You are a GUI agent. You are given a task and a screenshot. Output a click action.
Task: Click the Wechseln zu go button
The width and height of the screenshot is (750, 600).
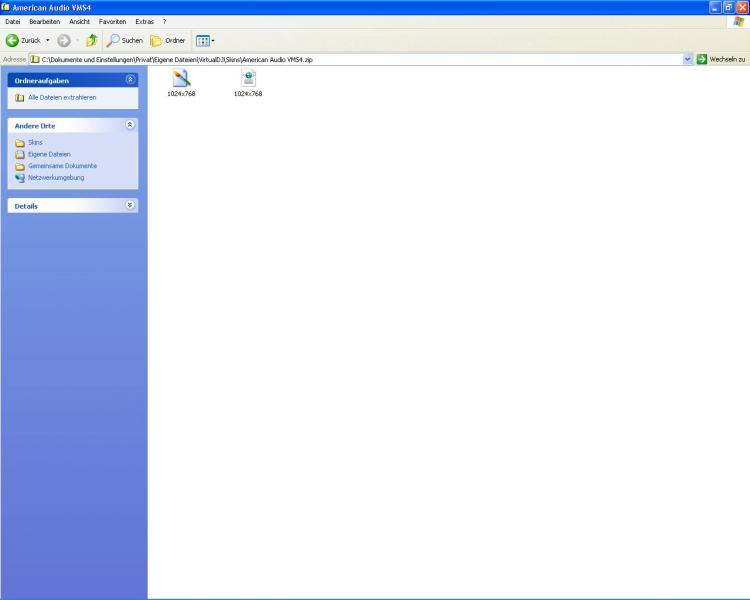pyautogui.click(x=721, y=59)
